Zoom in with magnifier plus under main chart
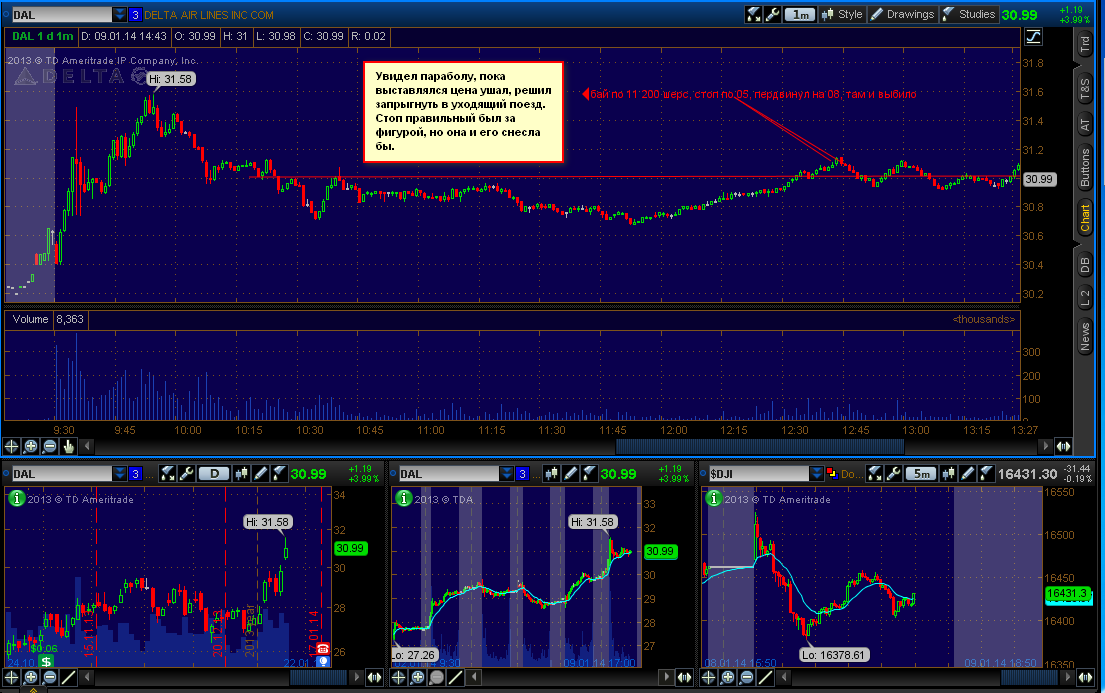 tap(30, 446)
